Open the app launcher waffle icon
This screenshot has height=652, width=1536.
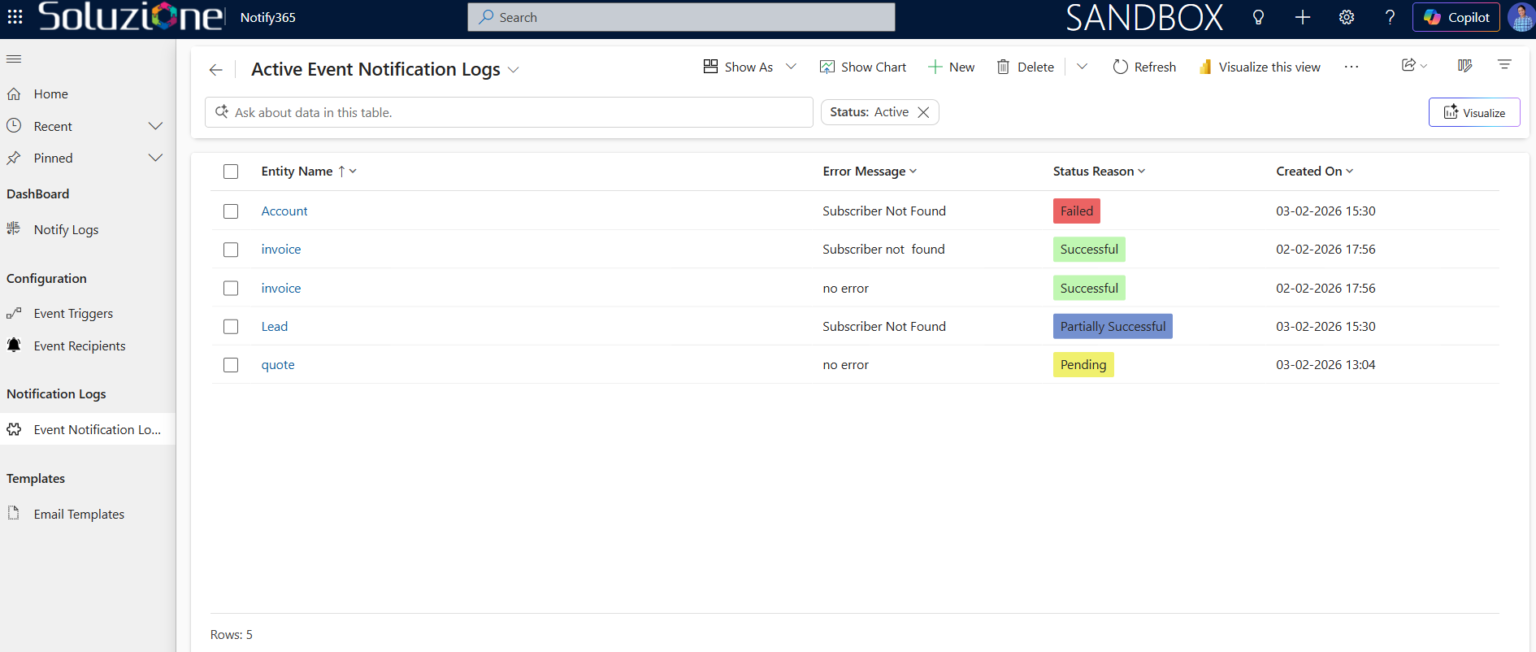[15, 17]
